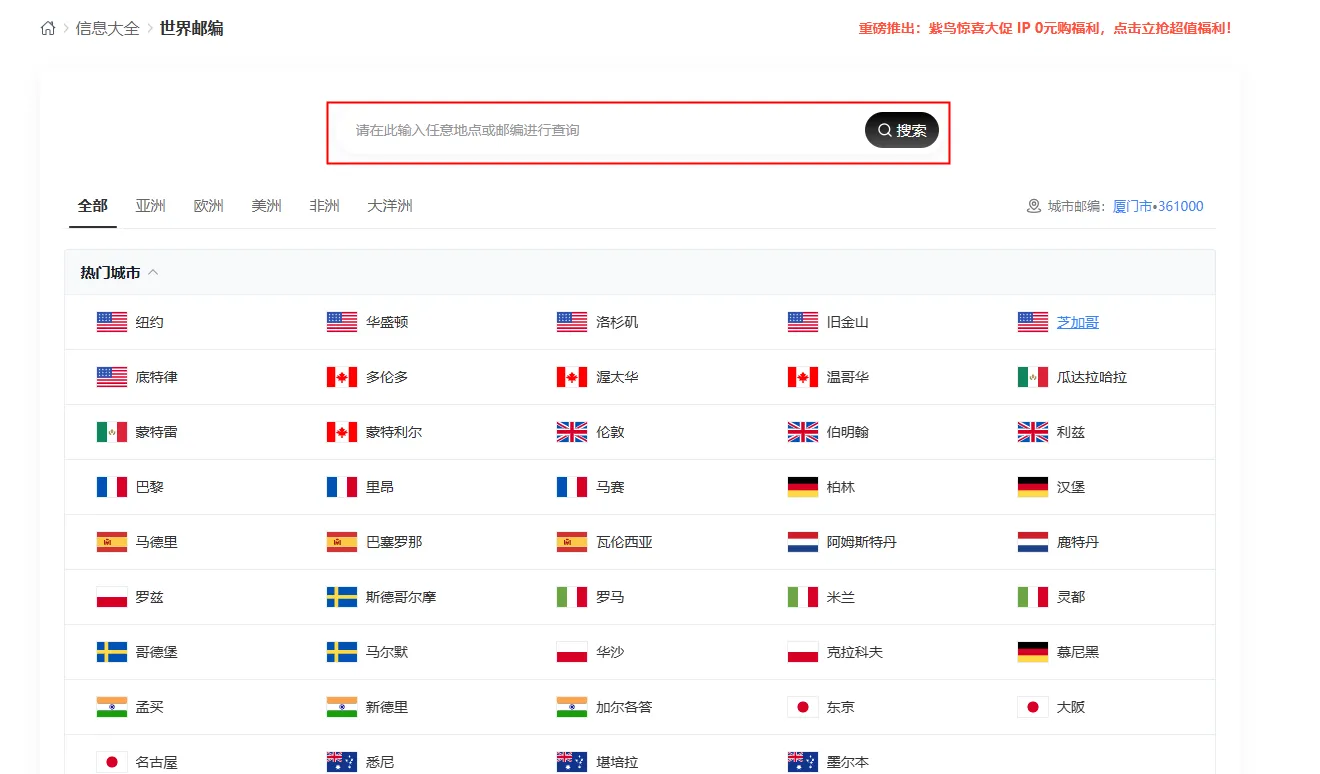1320x774 pixels.
Task: Click the Indian flag next to 孟买
Action: (x=112, y=707)
